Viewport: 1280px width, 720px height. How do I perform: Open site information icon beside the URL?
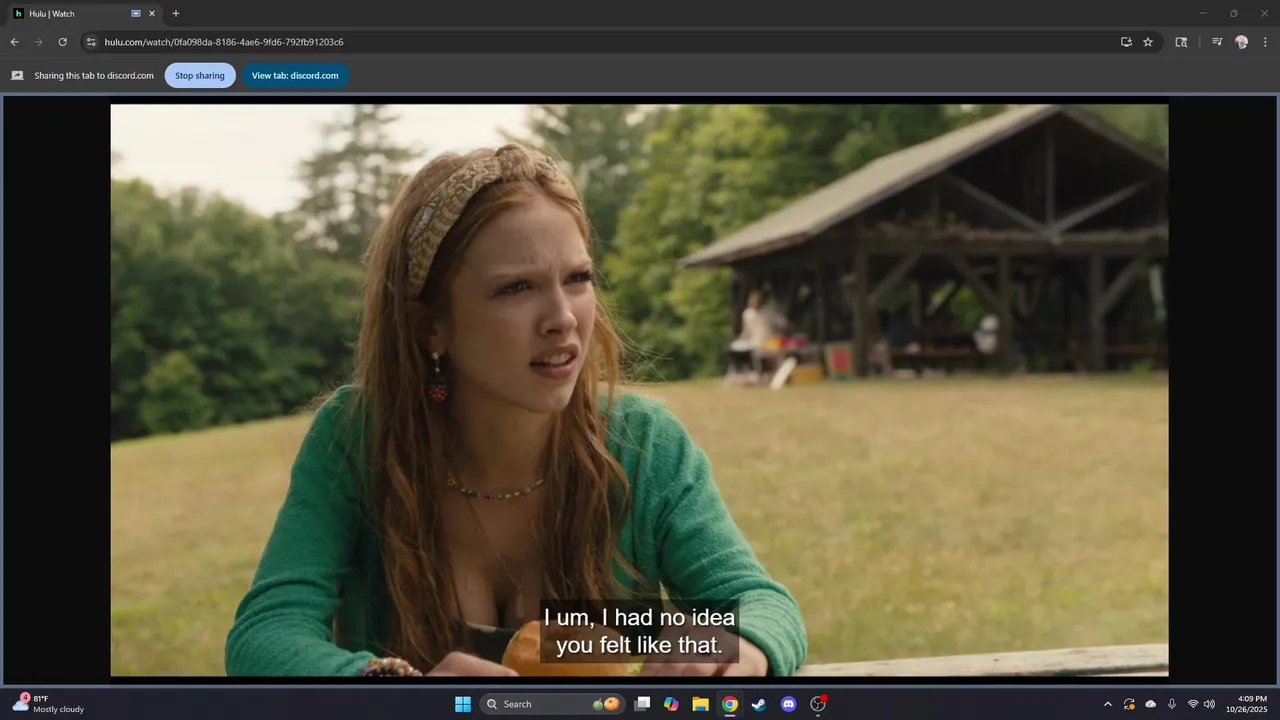point(90,42)
